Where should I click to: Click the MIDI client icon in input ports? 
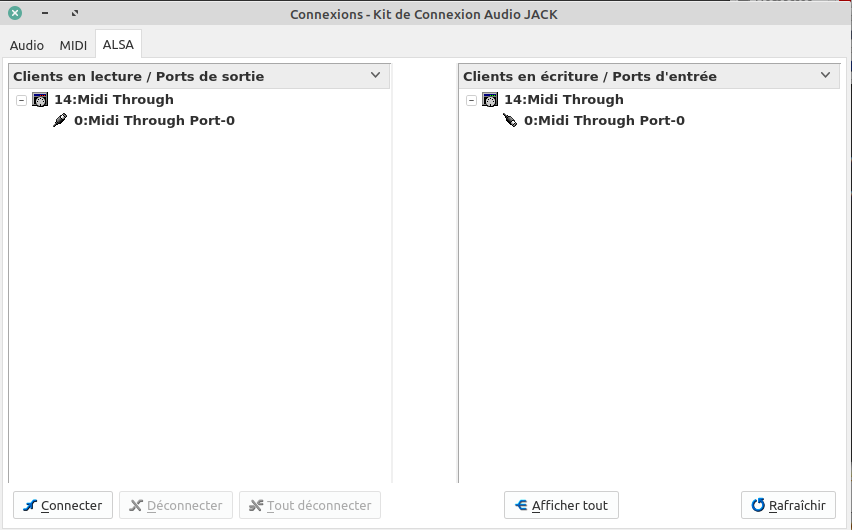point(490,100)
